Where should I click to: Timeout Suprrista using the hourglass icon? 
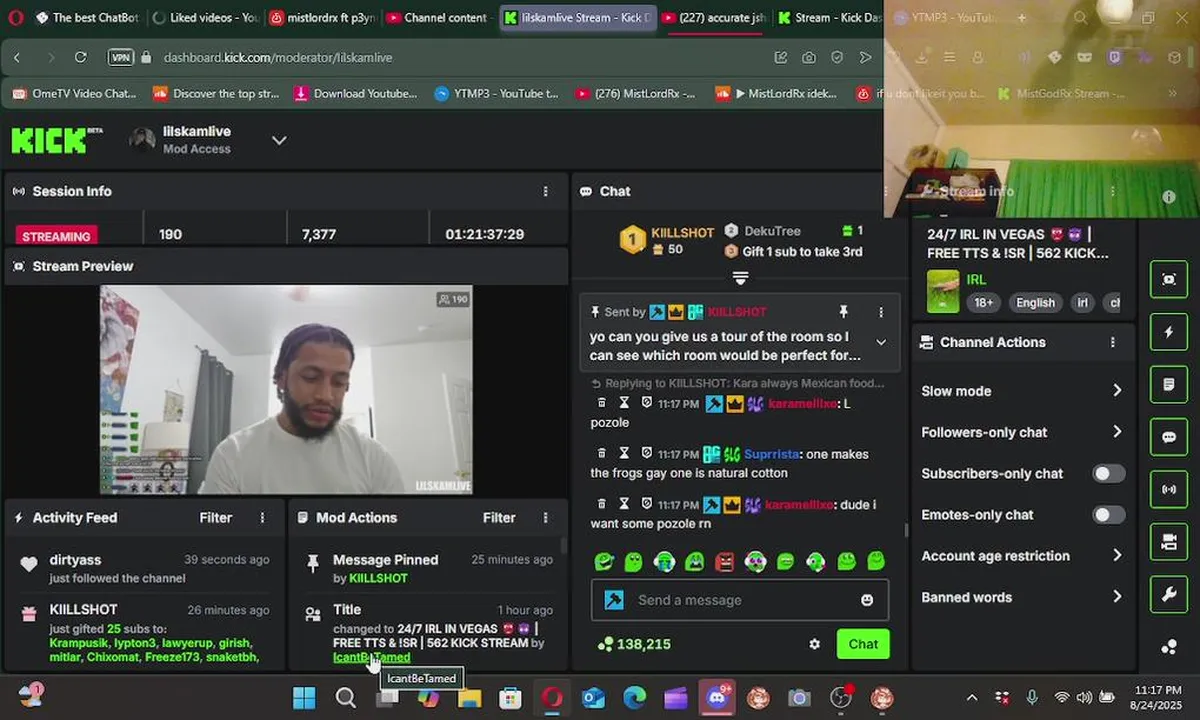624,454
